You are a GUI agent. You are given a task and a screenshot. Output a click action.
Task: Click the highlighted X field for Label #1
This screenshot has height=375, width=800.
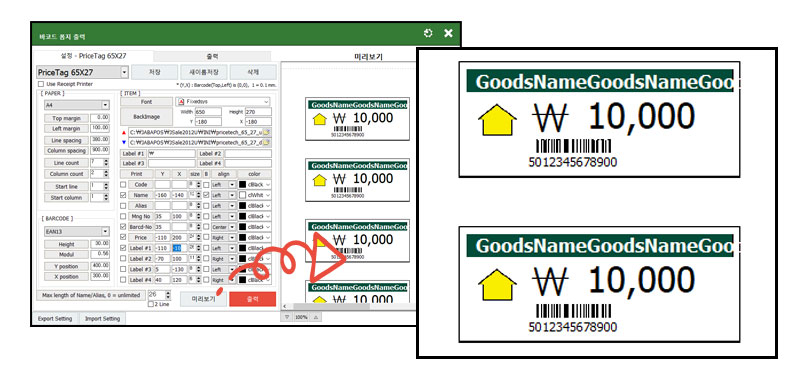click(x=180, y=248)
